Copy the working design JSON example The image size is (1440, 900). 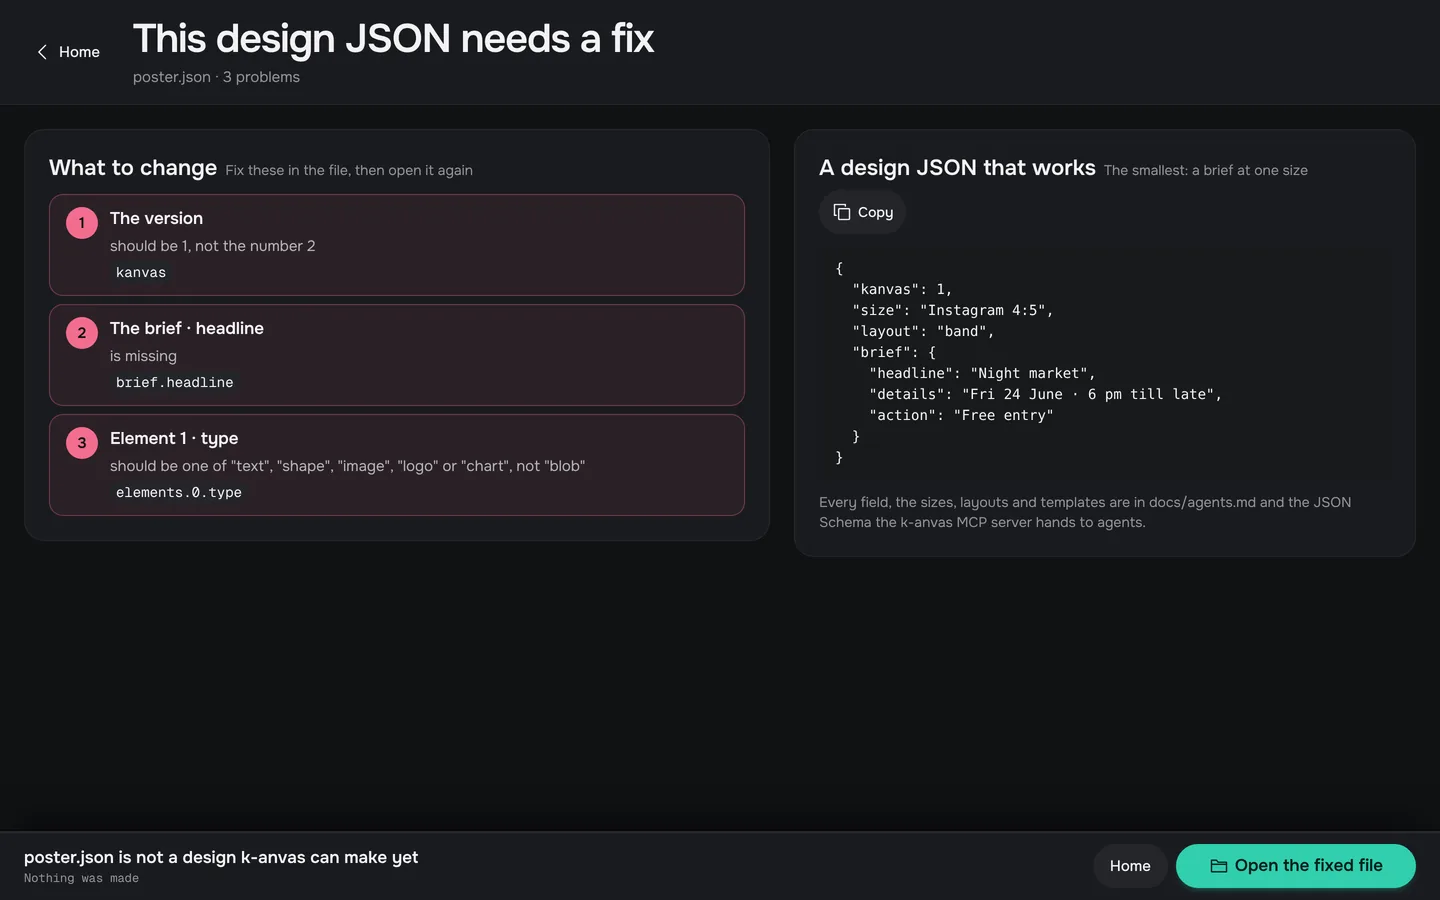click(x=862, y=212)
